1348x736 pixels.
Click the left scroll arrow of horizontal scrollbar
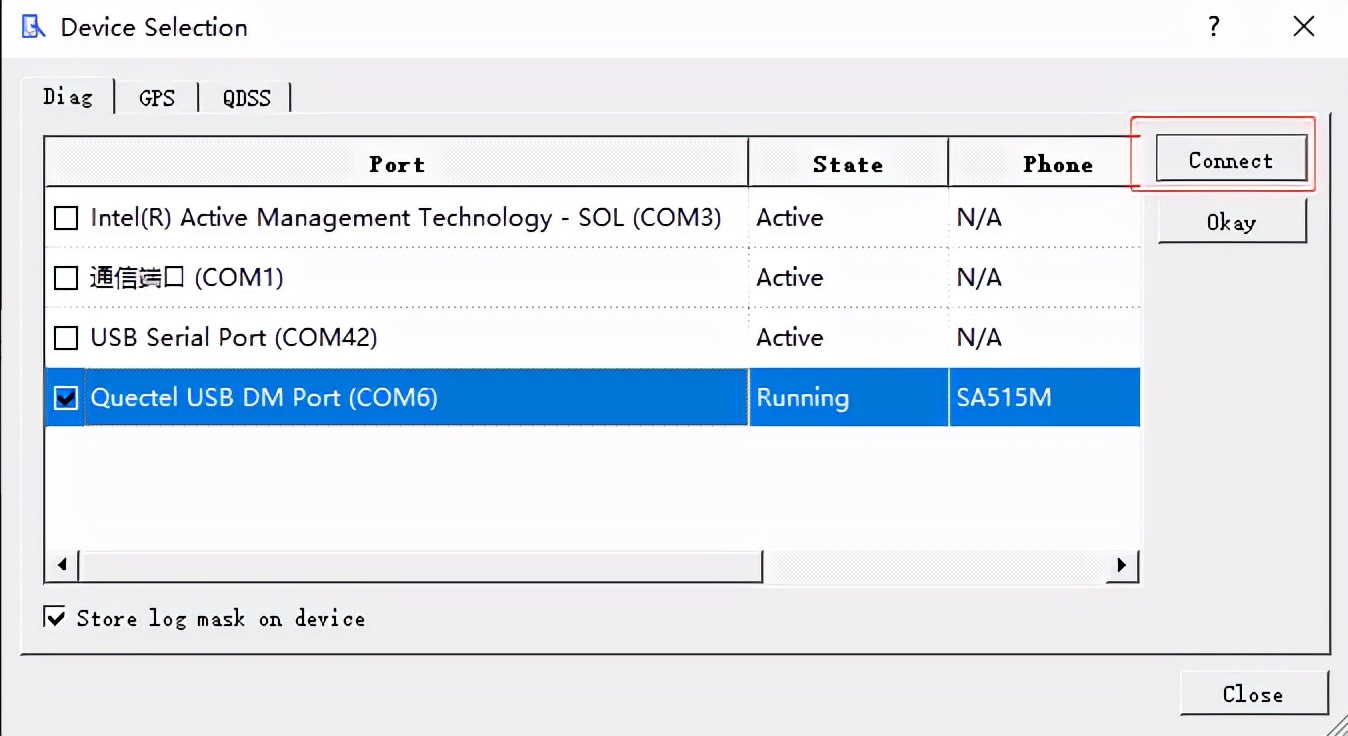[60, 565]
